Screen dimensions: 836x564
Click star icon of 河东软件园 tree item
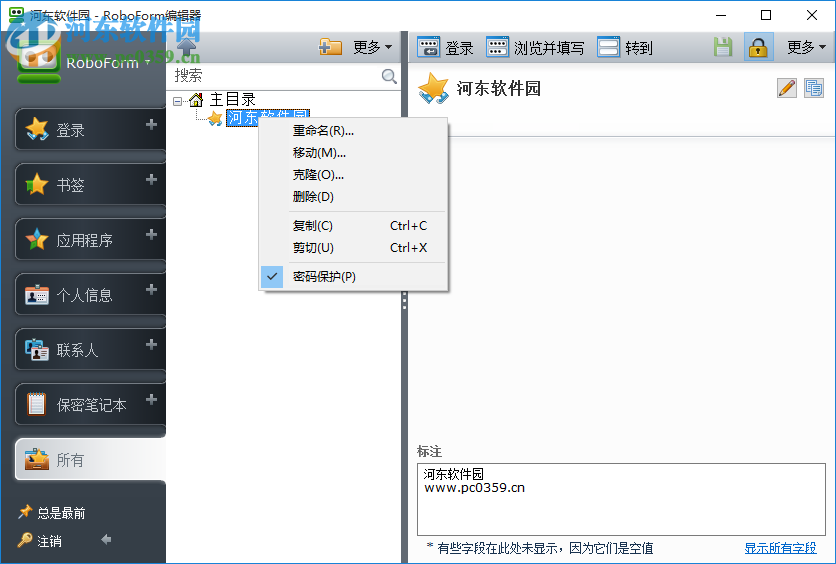[215, 118]
